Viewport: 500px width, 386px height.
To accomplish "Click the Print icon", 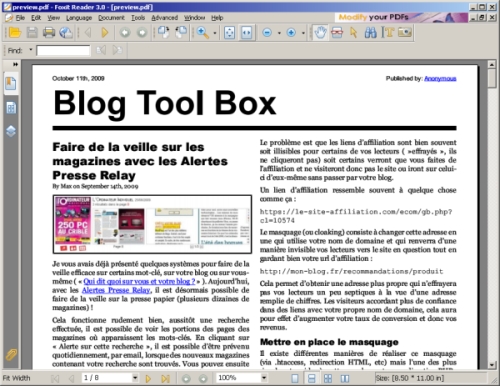I will tap(49, 32).
